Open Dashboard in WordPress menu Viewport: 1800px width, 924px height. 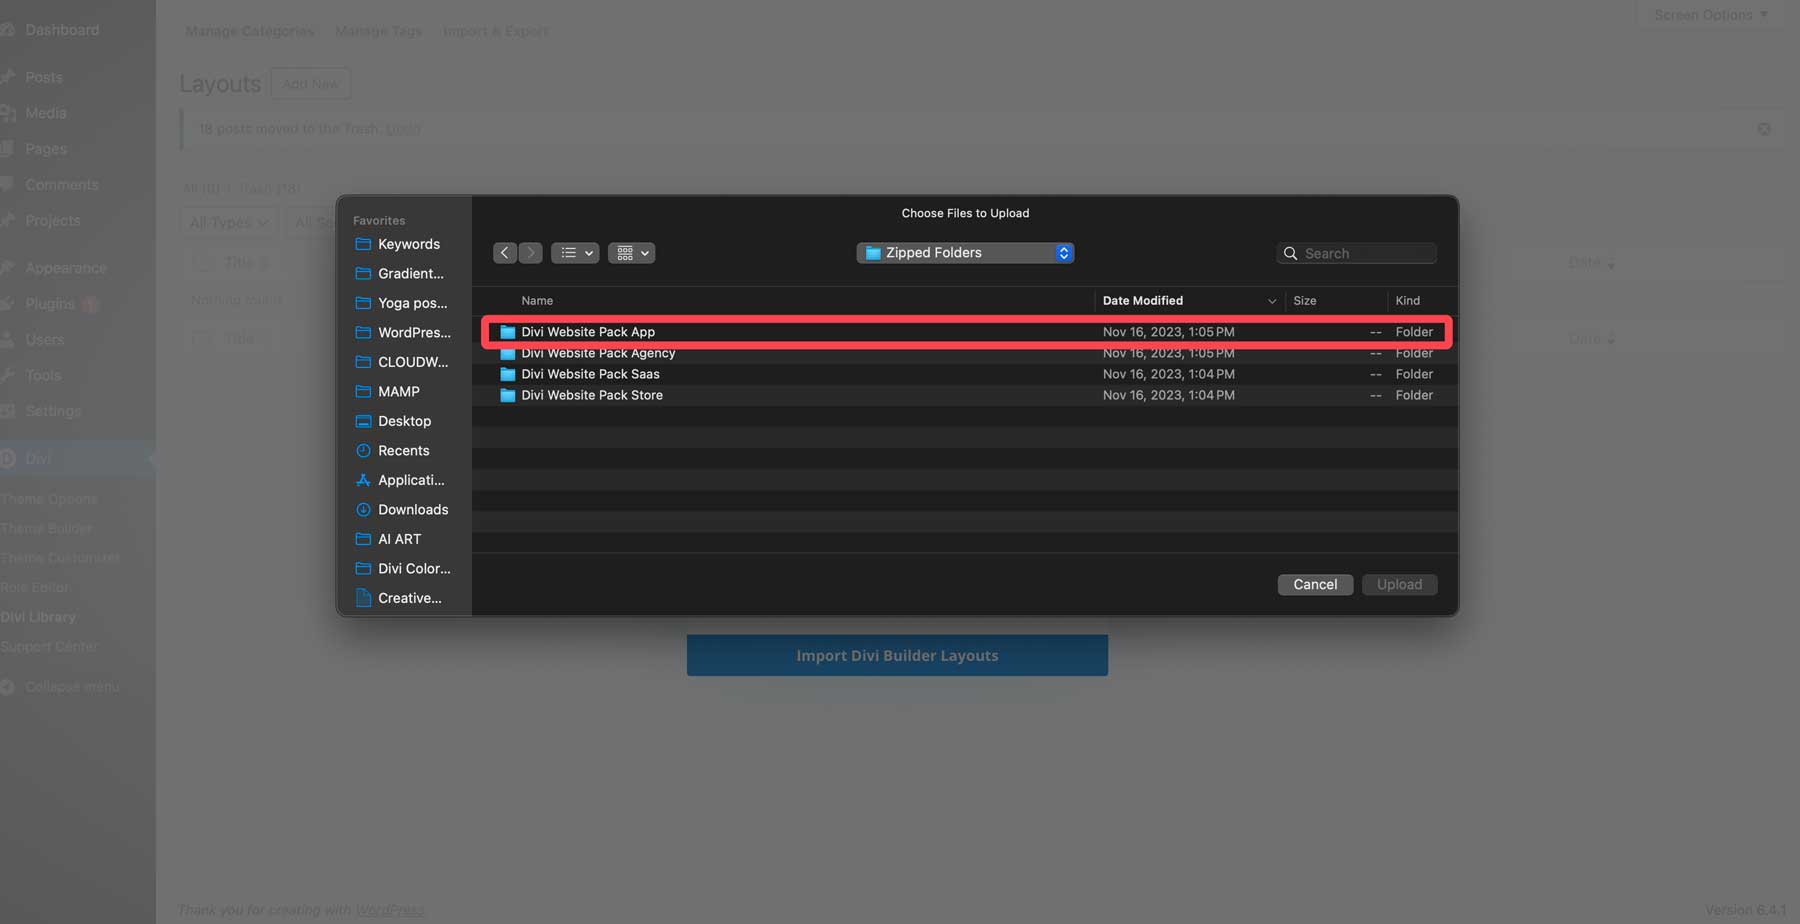(x=62, y=30)
